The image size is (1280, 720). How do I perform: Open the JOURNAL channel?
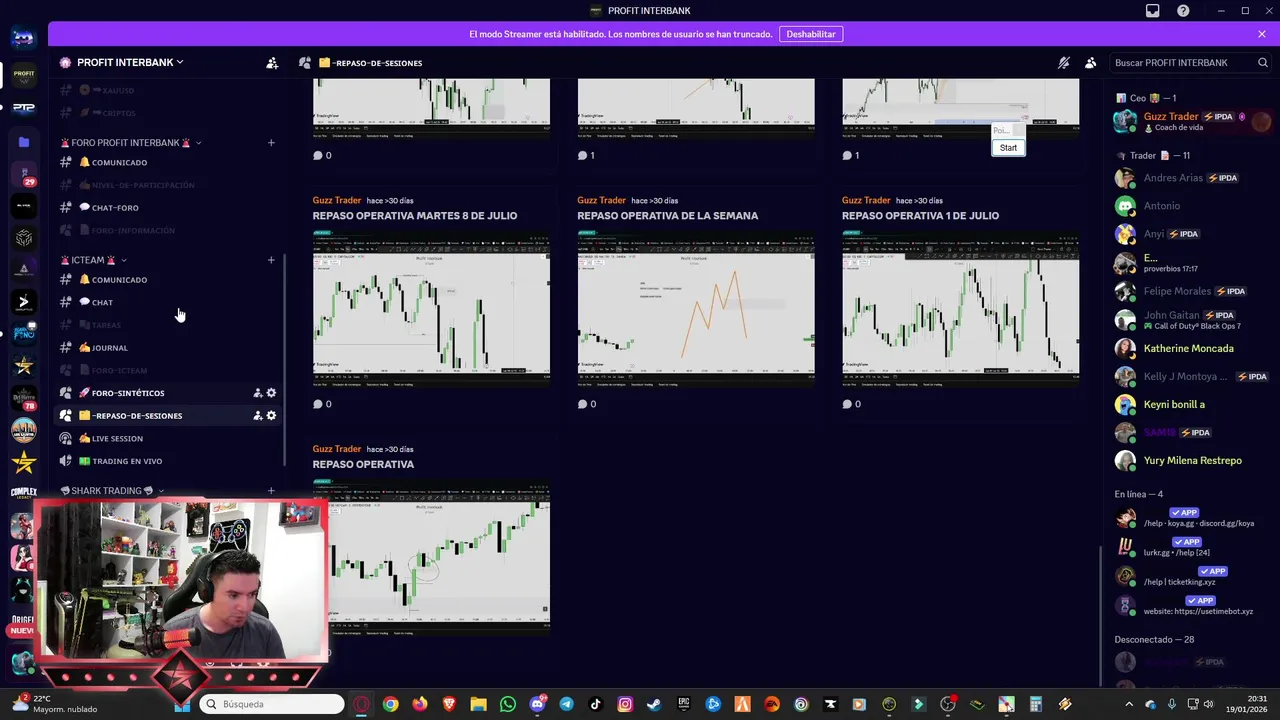click(168, 347)
